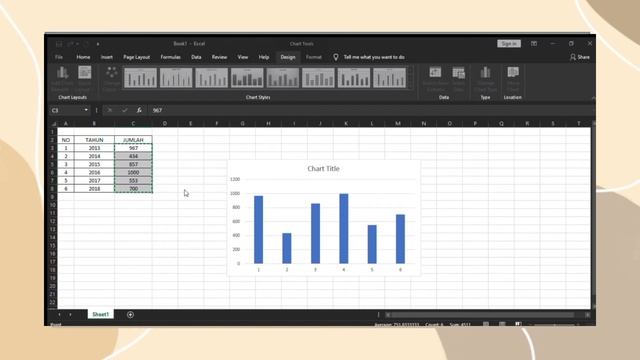Expand the Chart Styles gallery scroll arrows
The height and width of the screenshot is (360, 640).
[x=411, y=78]
